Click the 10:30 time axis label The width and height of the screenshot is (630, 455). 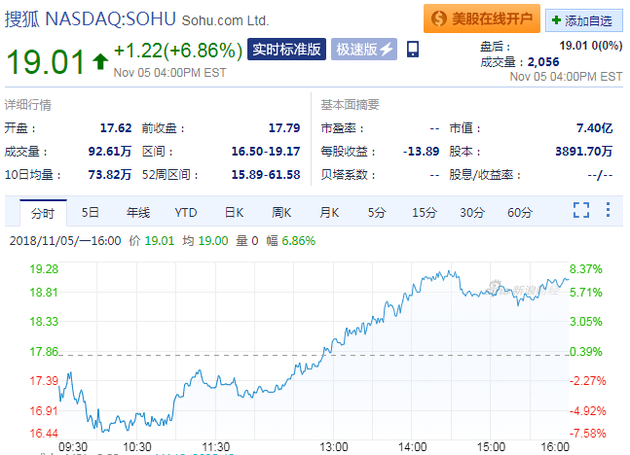[137, 447]
